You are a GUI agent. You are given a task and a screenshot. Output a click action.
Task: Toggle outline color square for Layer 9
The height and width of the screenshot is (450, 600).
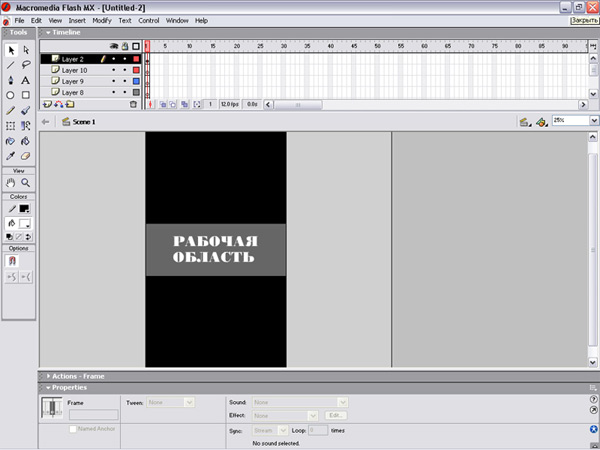[135, 81]
